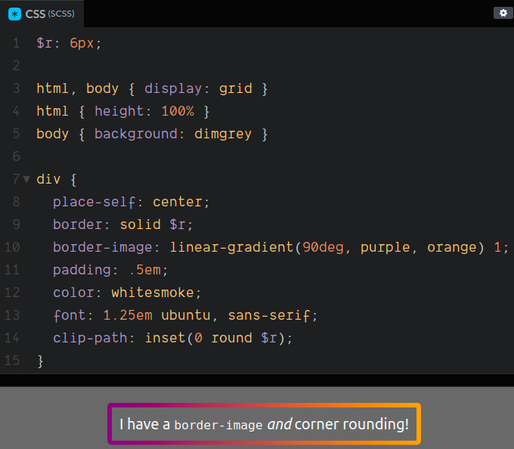Select the CSS (SCSS) panel tab

[42, 14]
